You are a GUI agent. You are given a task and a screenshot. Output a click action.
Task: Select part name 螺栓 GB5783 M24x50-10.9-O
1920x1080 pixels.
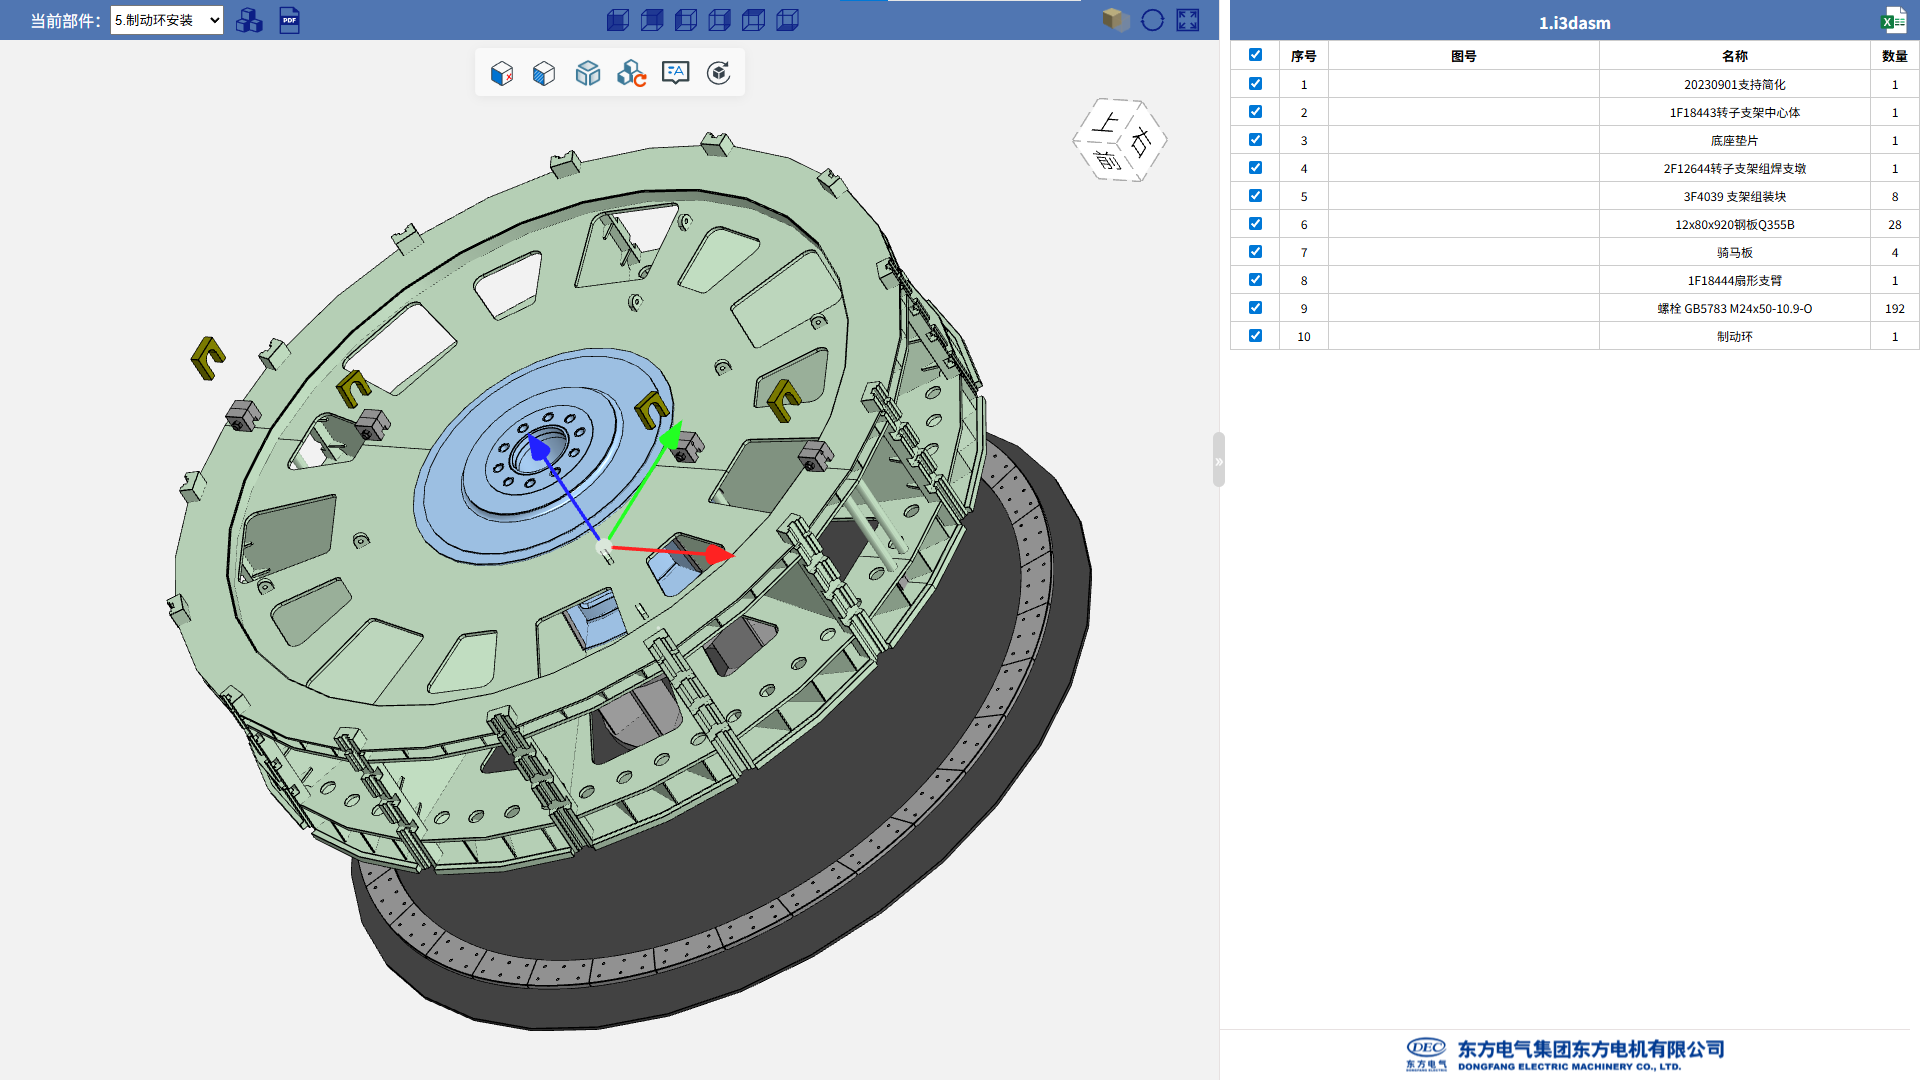1735,309
